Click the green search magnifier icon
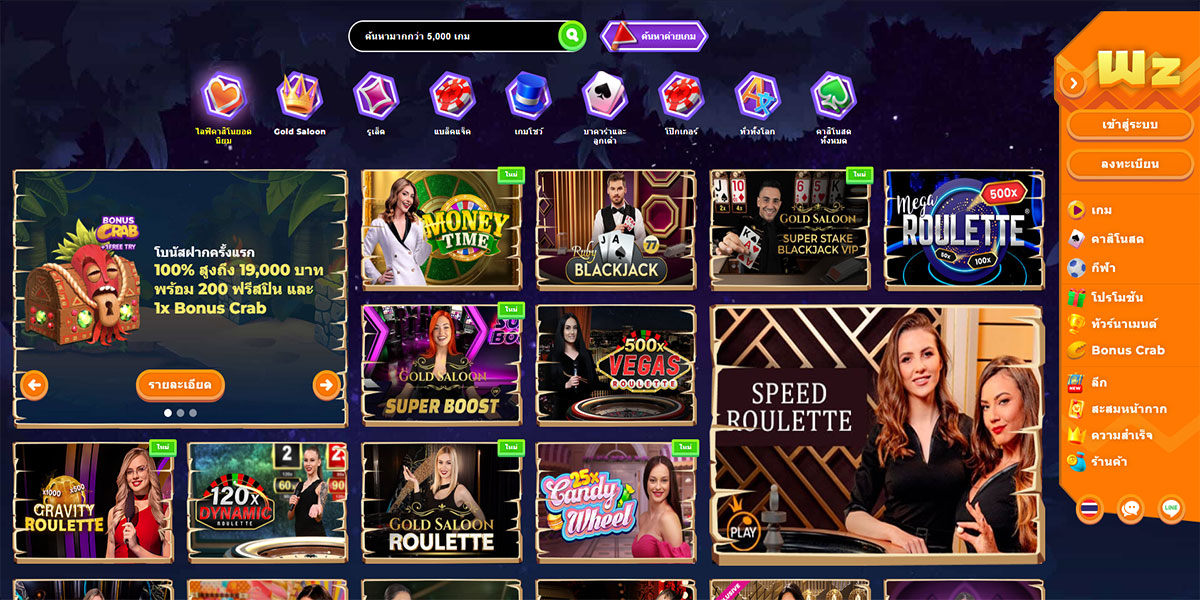 [x=572, y=37]
